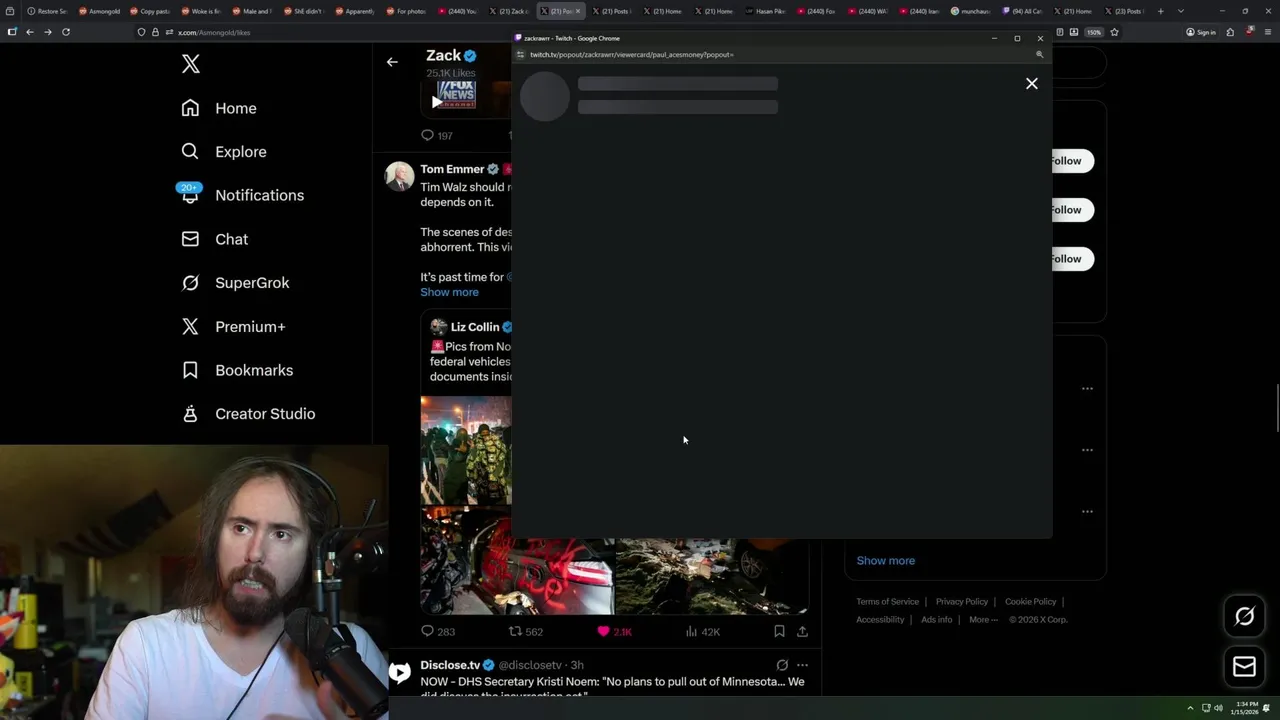The height and width of the screenshot is (720, 1280).
Task: Expand the list all tabs dropdown arrow
Action: (1181, 11)
